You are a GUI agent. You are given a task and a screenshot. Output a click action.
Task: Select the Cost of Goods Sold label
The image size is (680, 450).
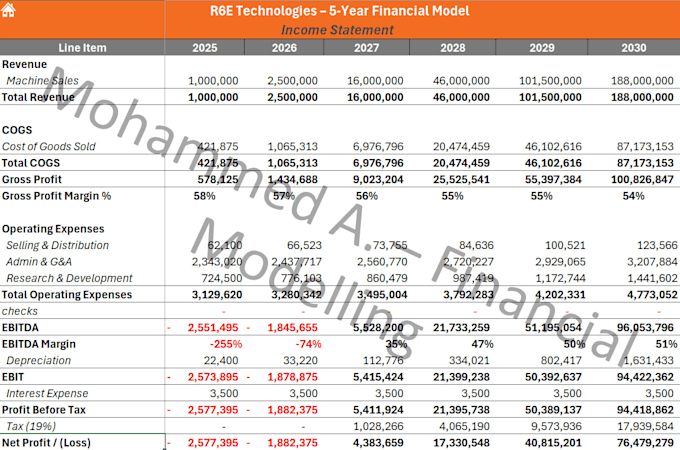pos(49,147)
